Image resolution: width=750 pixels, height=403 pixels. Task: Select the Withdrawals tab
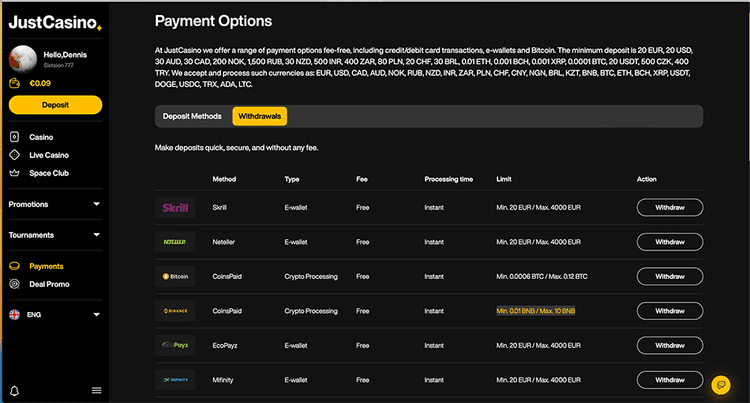pos(260,116)
